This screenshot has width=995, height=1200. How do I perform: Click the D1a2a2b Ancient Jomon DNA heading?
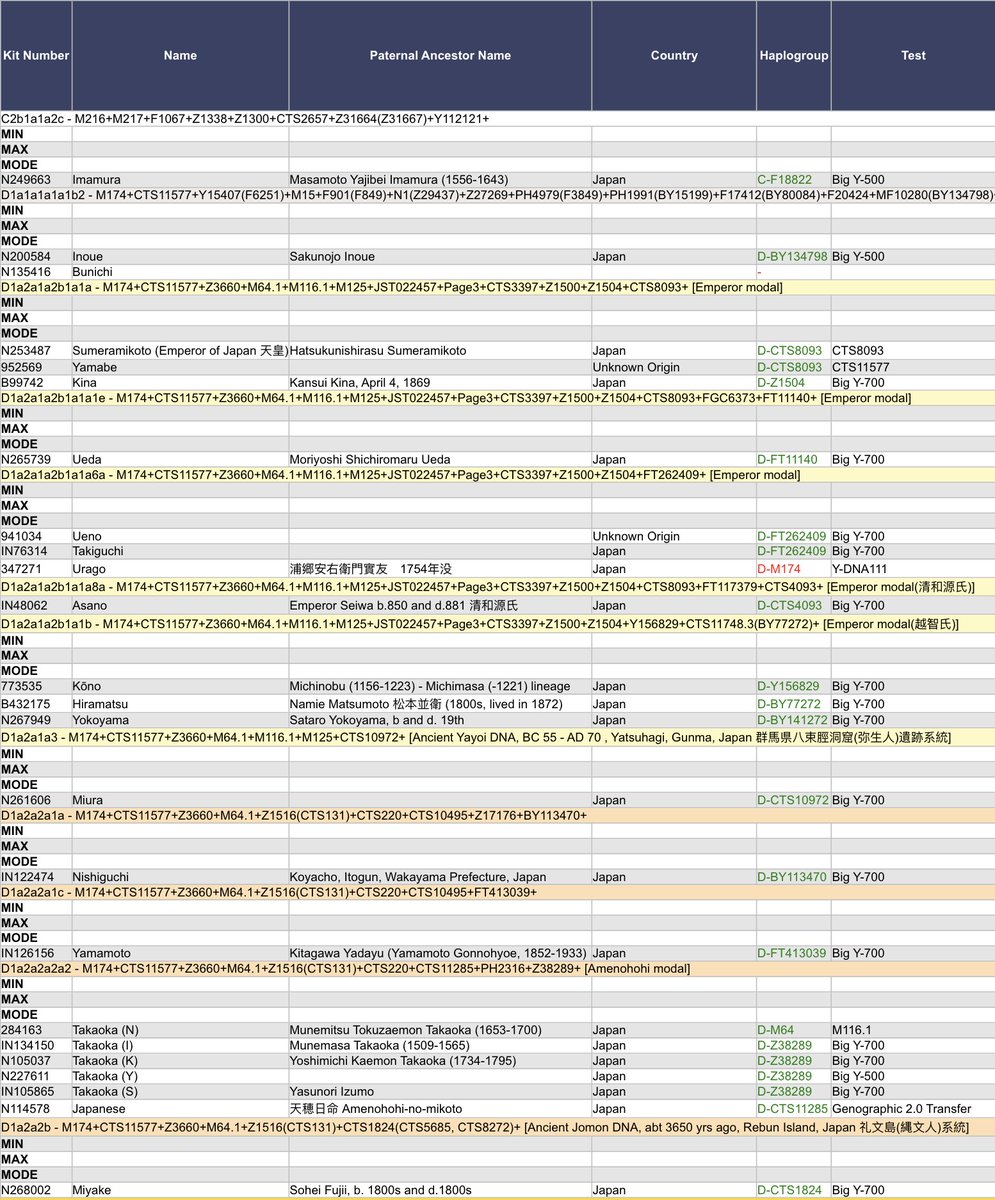pyautogui.click(x=497, y=1127)
